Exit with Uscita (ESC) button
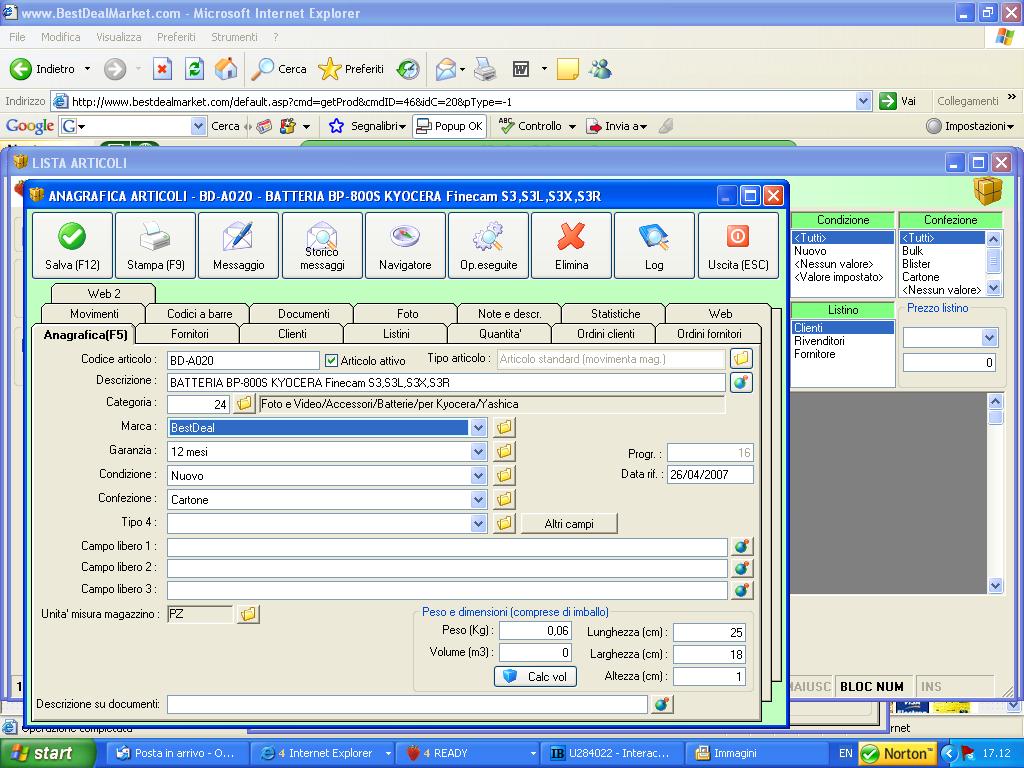Image resolution: width=1024 pixels, height=768 pixels. [x=738, y=245]
